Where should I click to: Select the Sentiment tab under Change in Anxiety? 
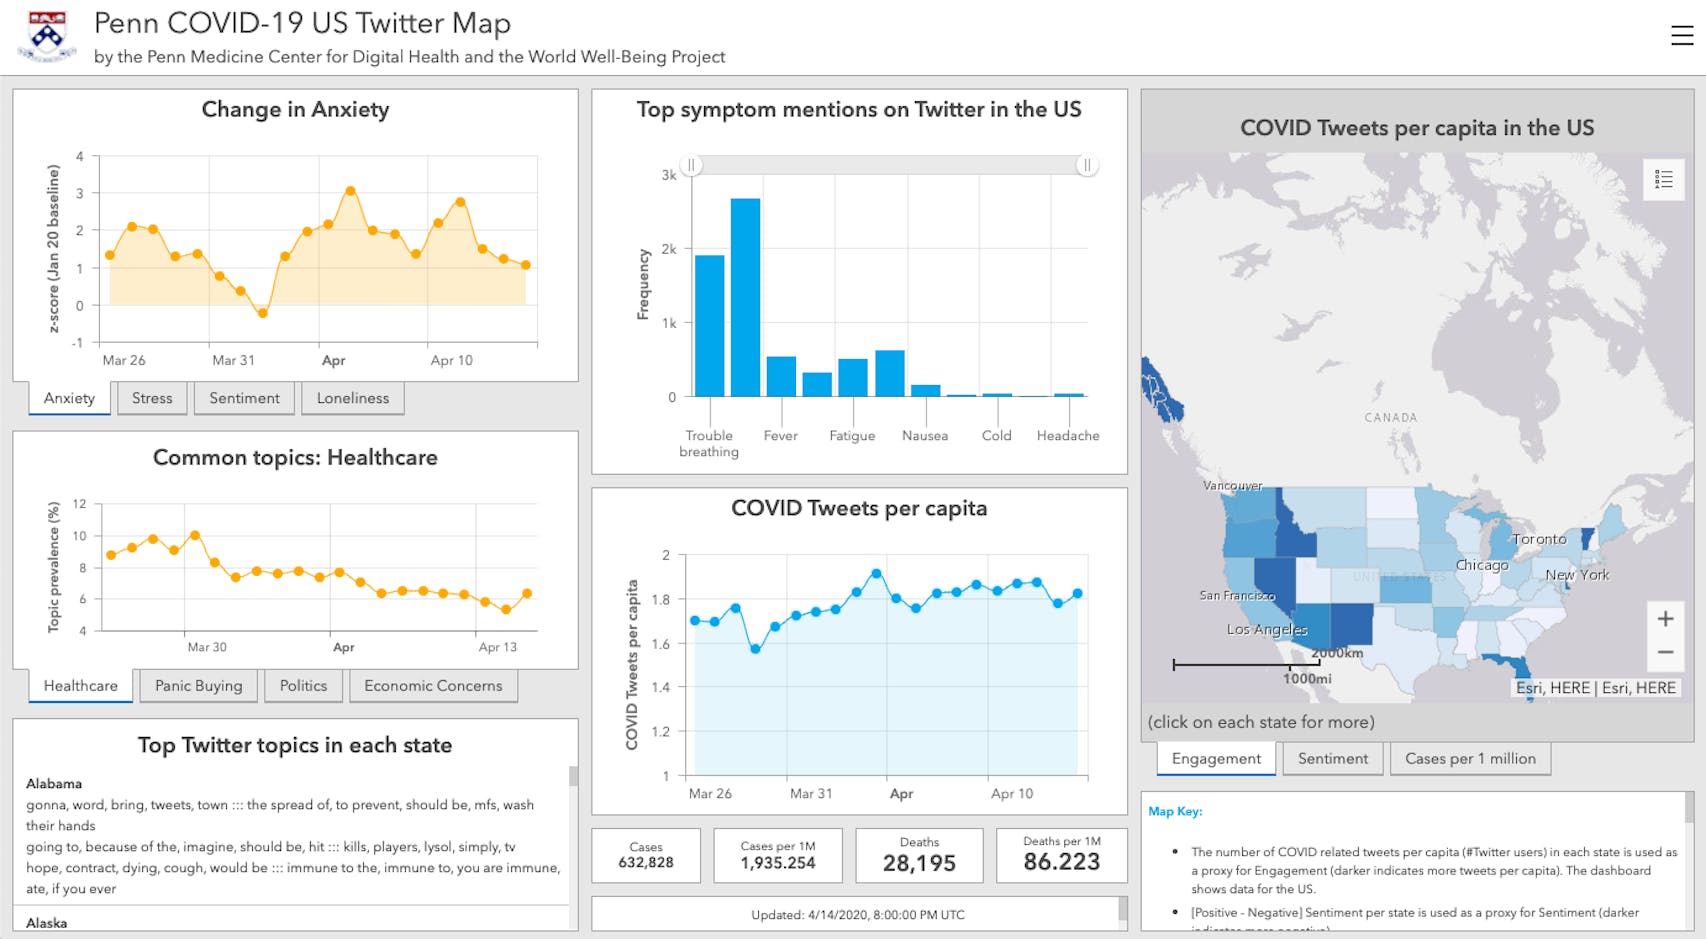click(244, 398)
